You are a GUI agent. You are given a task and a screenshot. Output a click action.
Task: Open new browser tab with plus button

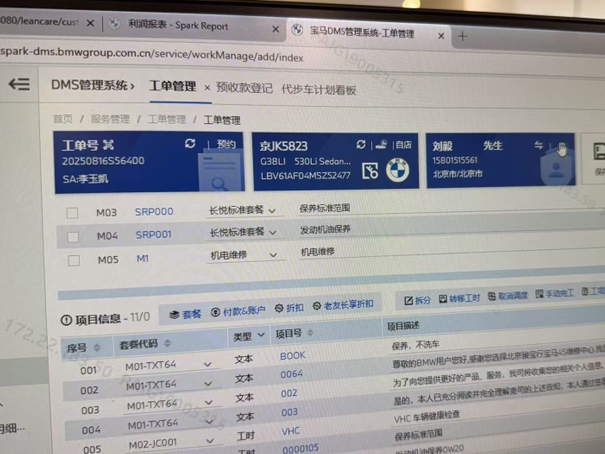[x=462, y=35]
